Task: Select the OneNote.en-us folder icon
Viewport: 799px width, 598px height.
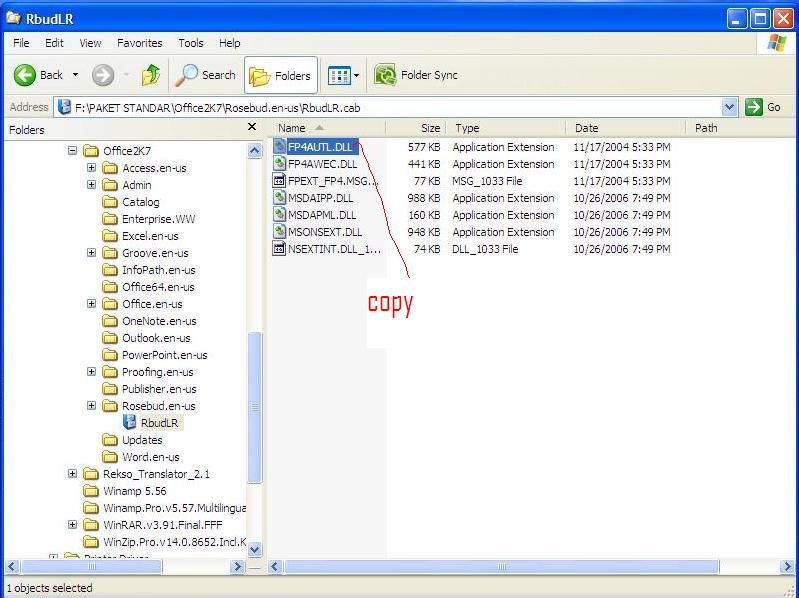Action: (x=110, y=321)
